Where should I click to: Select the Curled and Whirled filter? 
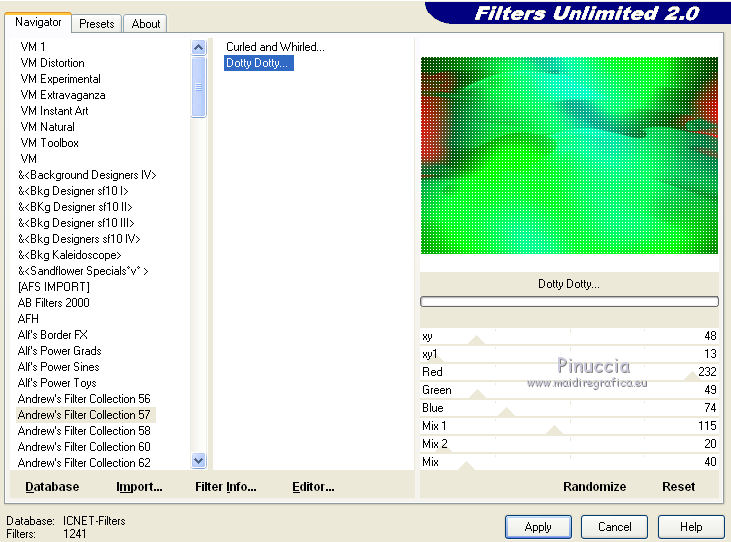tap(275, 47)
